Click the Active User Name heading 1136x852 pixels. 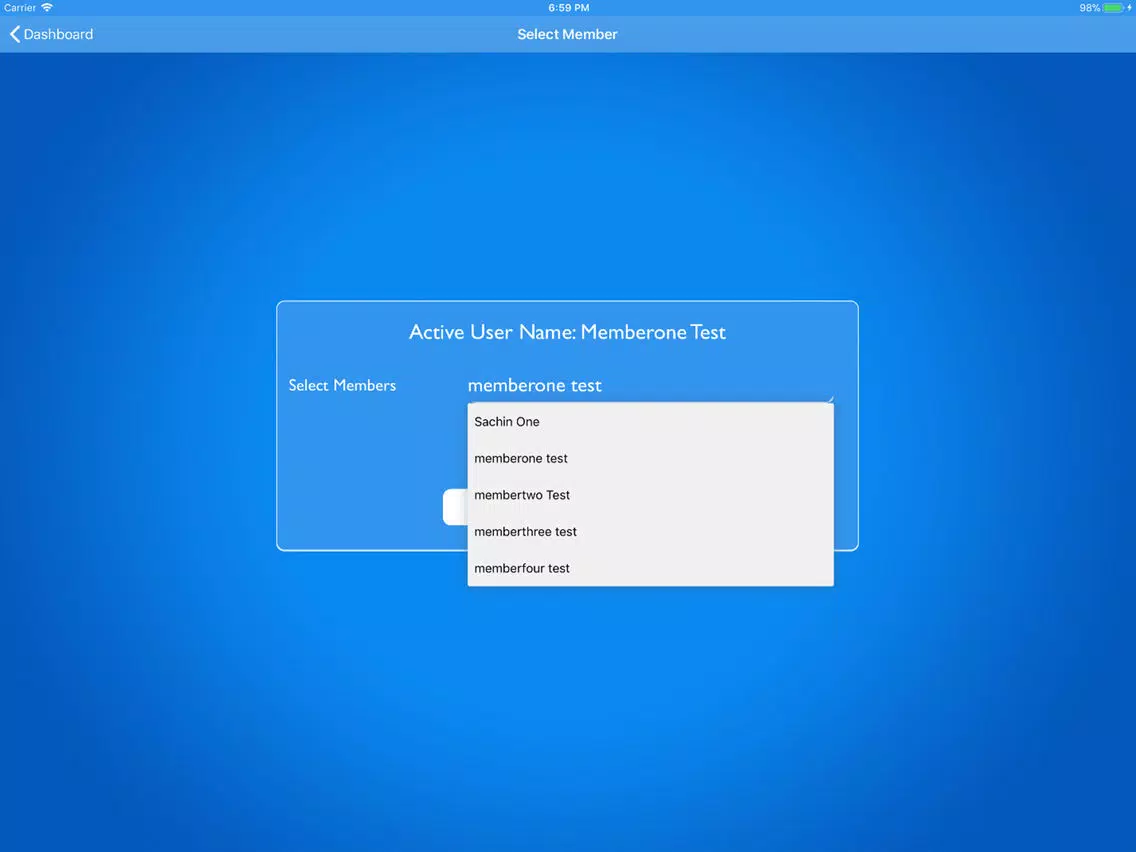tap(567, 332)
